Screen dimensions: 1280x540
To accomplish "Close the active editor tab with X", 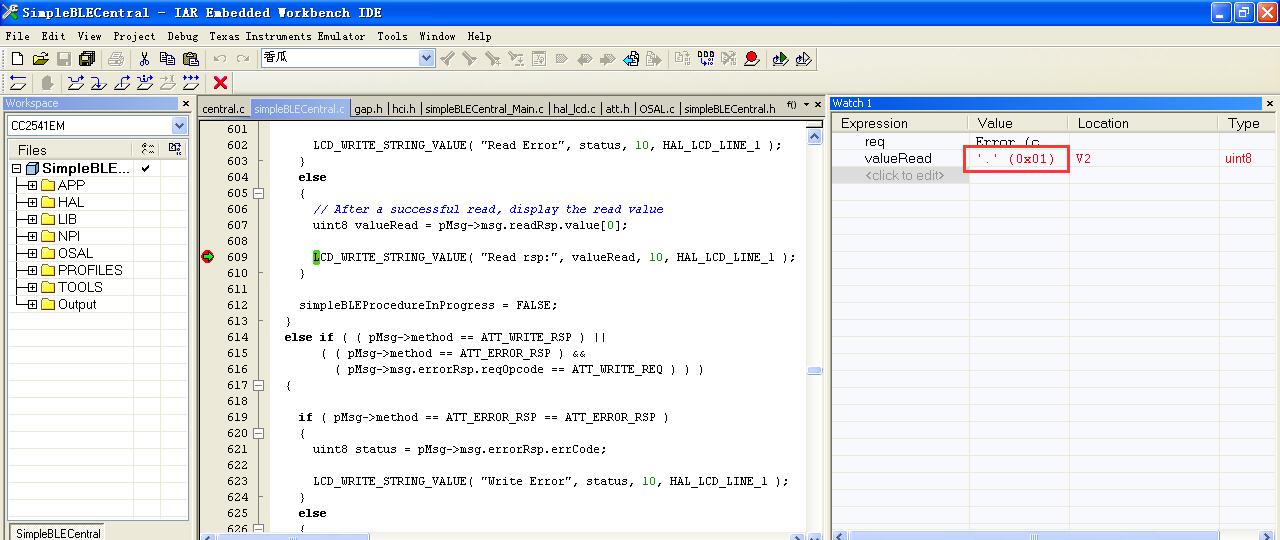I will (x=819, y=104).
